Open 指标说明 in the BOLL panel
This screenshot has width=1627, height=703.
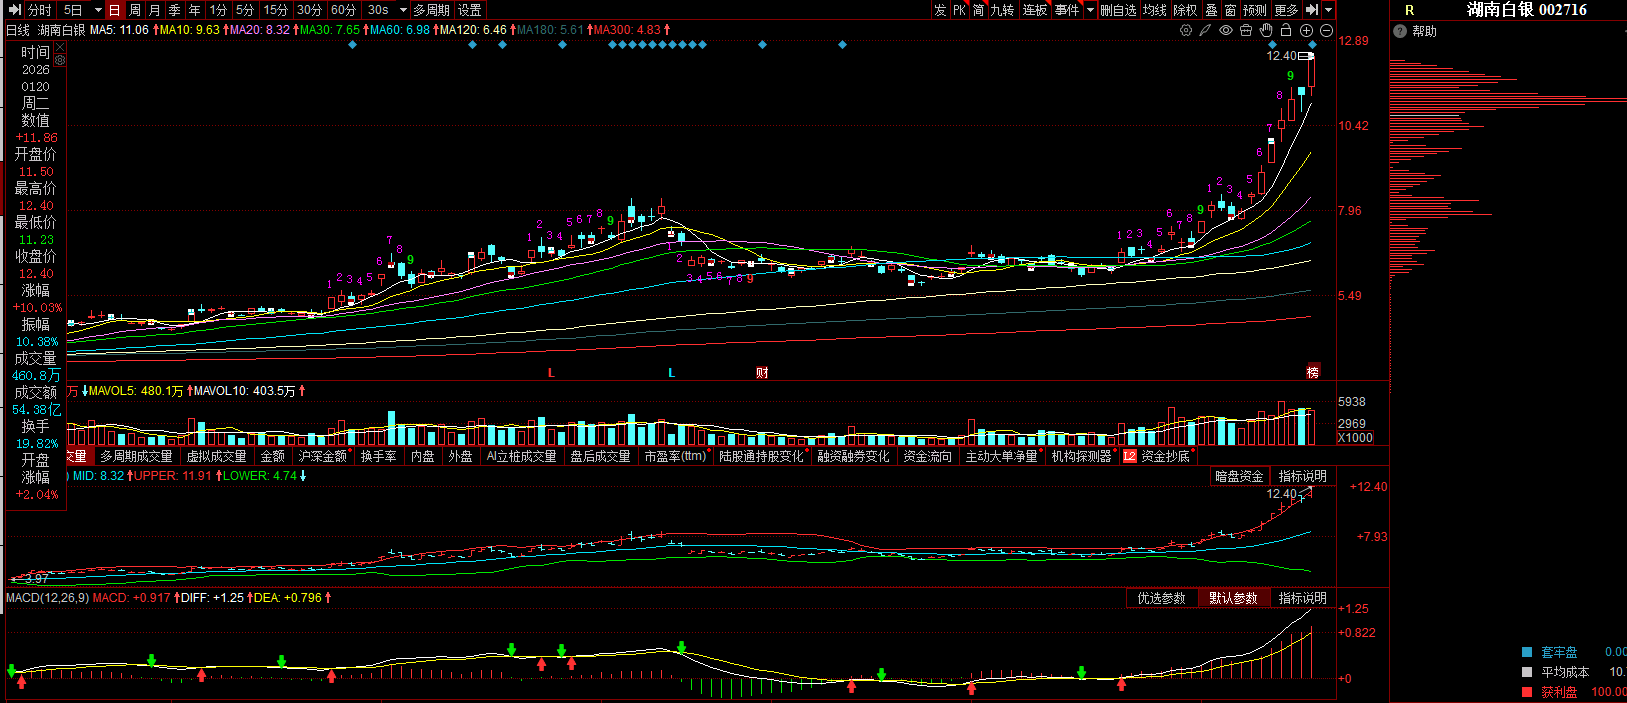click(1303, 476)
